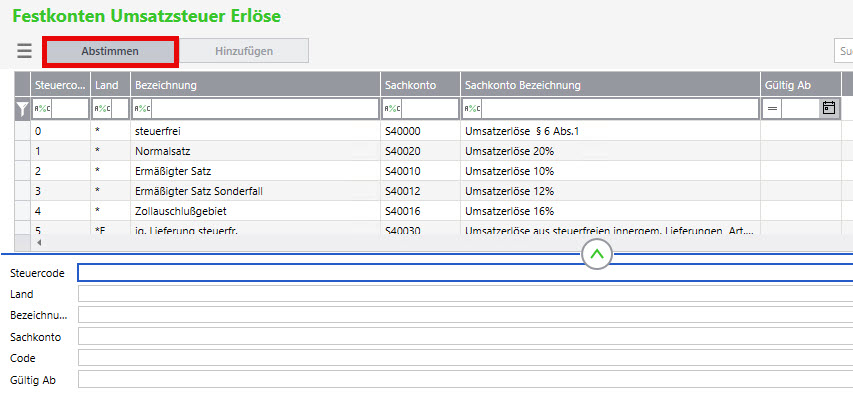The width and height of the screenshot is (853, 409).
Task: Click filter operator icon for Bezeichnung column
Action: point(144,109)
